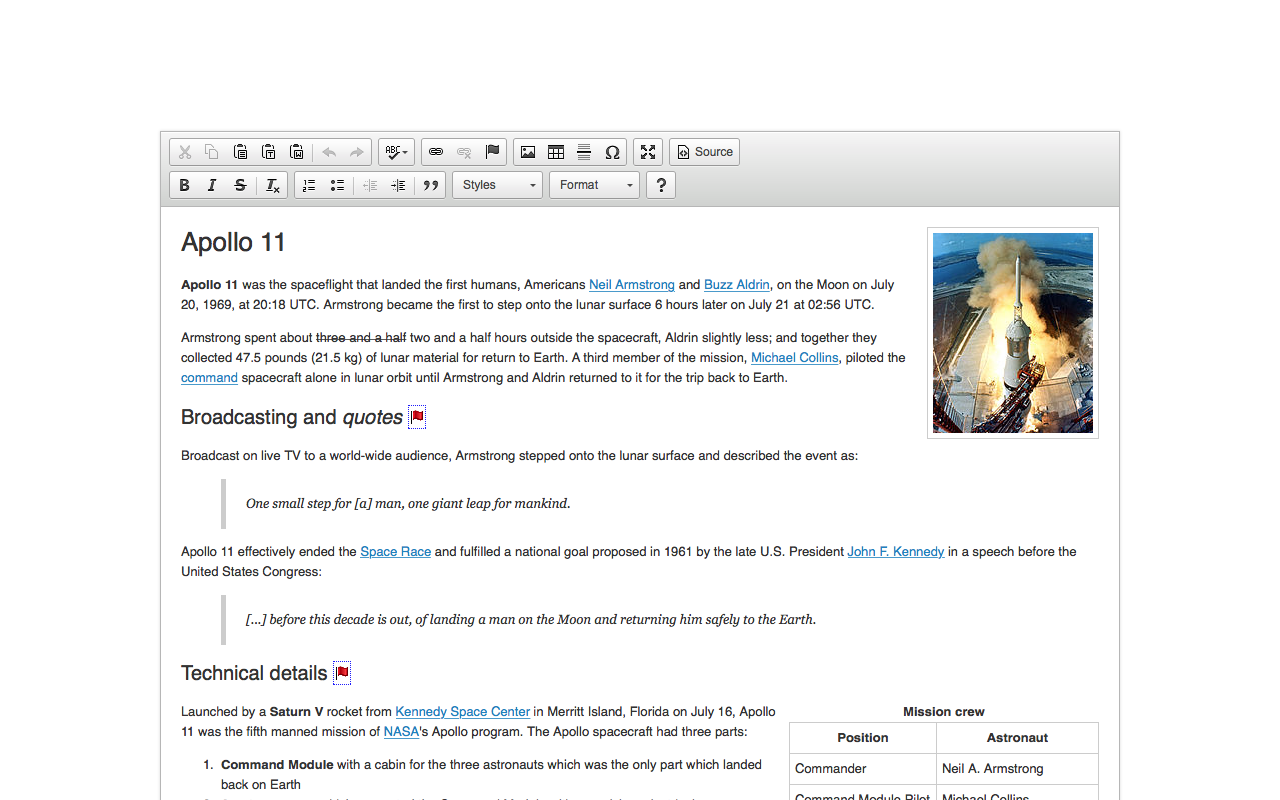
Task: Click the About question mark button
Action: coord(661,185)
